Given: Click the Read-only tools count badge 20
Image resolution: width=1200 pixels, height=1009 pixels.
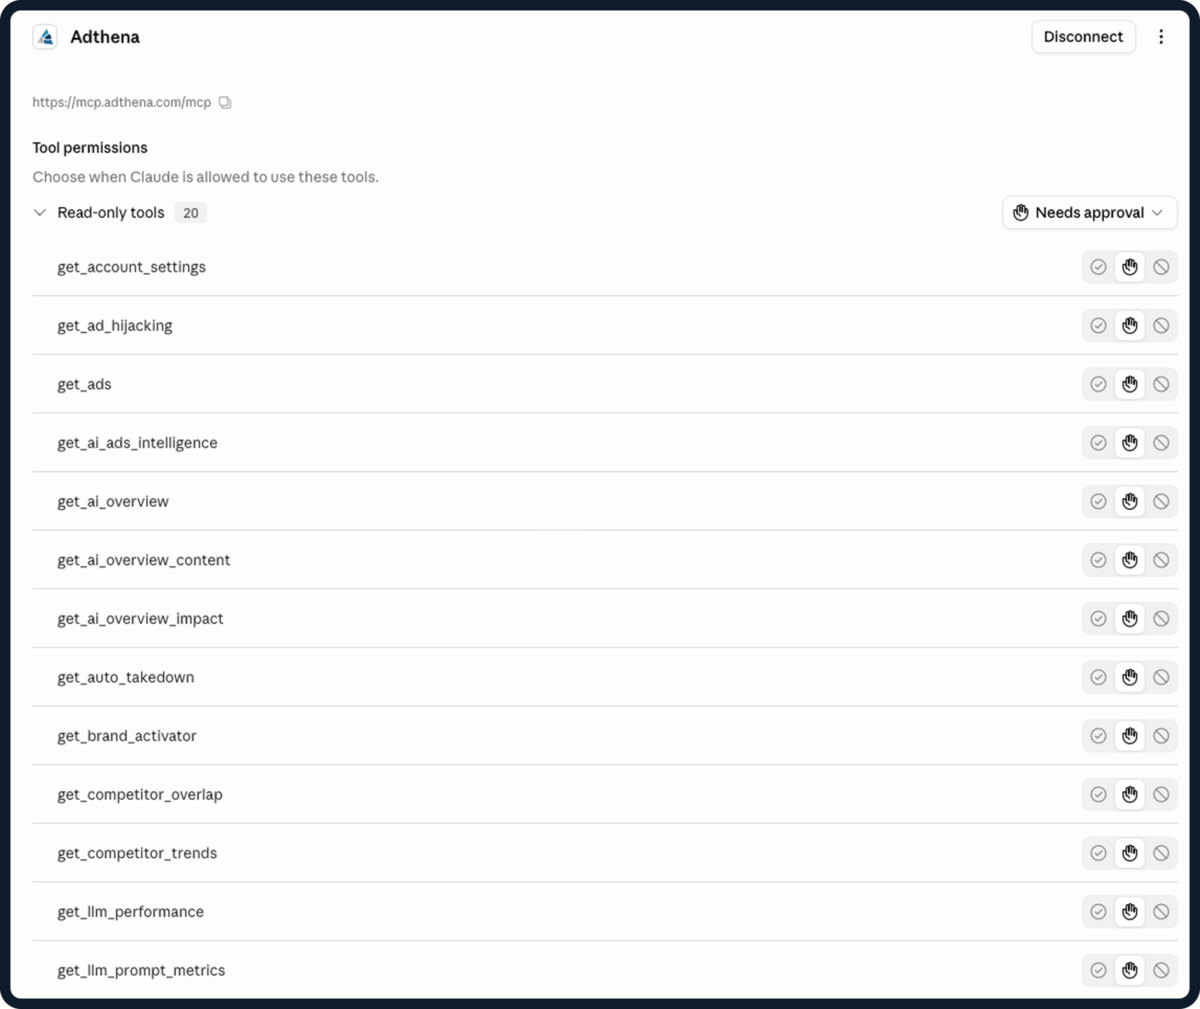Looking at the screenshot, I should point(190,213).
